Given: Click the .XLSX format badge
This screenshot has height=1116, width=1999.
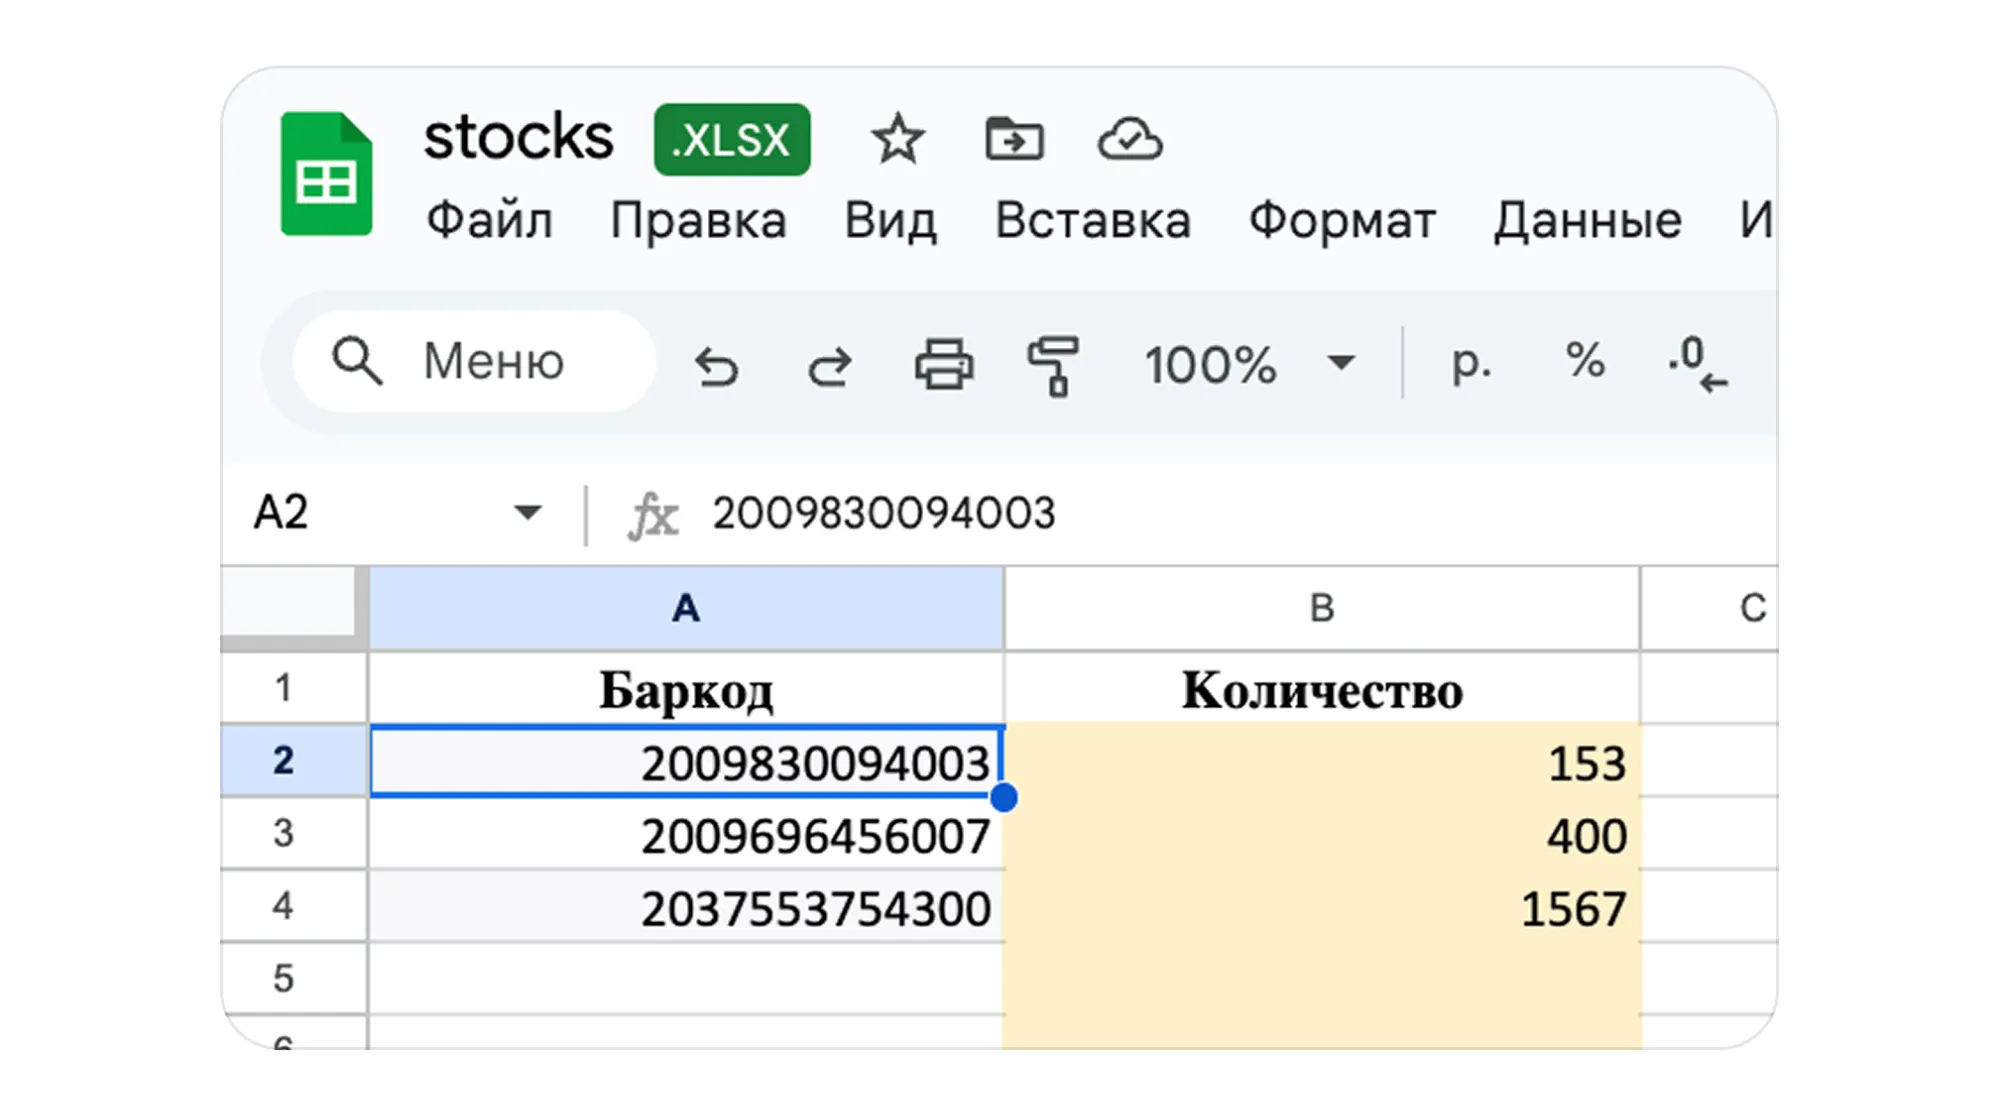Looking at the screenshot, I should coord(732,140).
